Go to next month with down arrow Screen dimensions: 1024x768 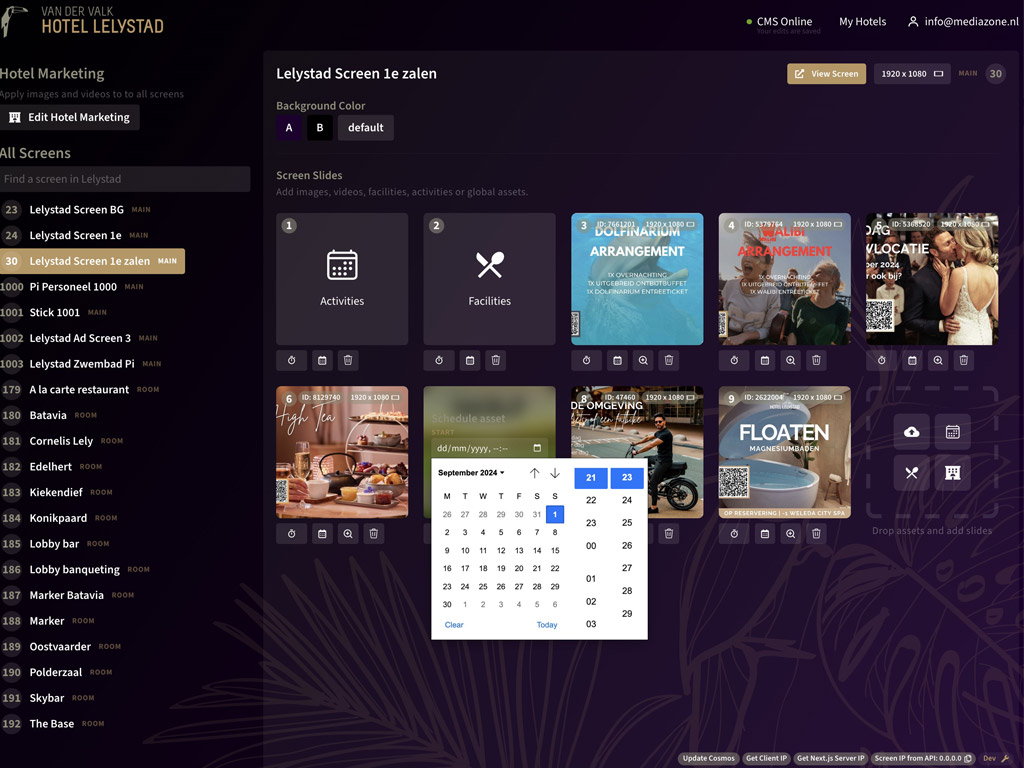(555, 473)
